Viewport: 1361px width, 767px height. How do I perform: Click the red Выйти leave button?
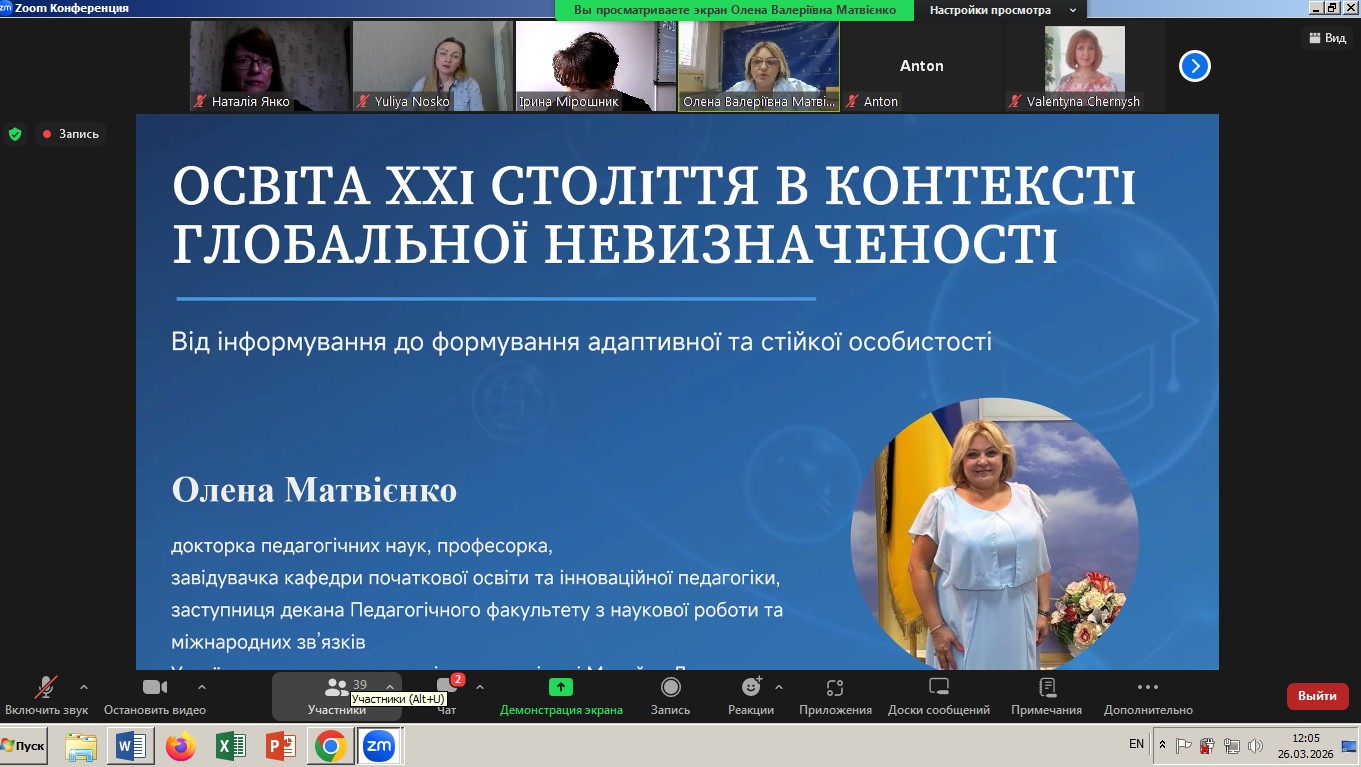pos(1317,696)
